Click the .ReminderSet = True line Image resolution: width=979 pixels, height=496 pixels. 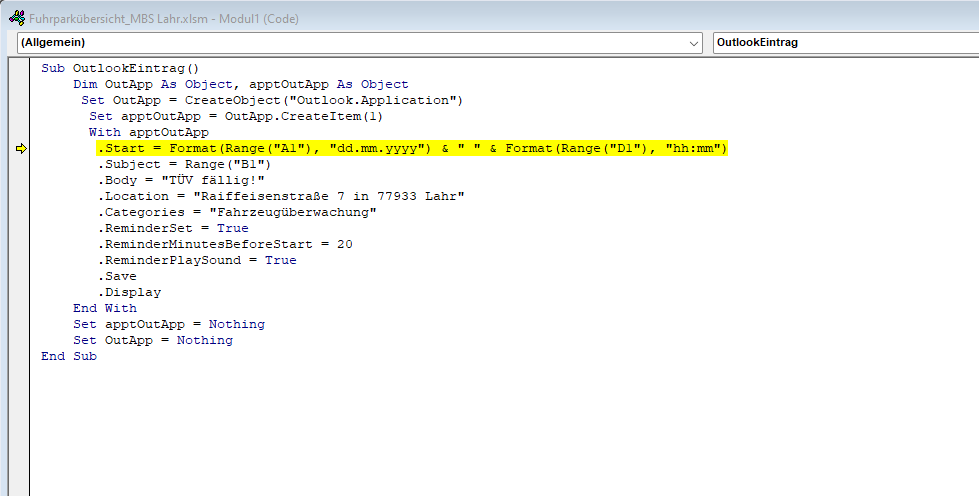click(173, 228)
